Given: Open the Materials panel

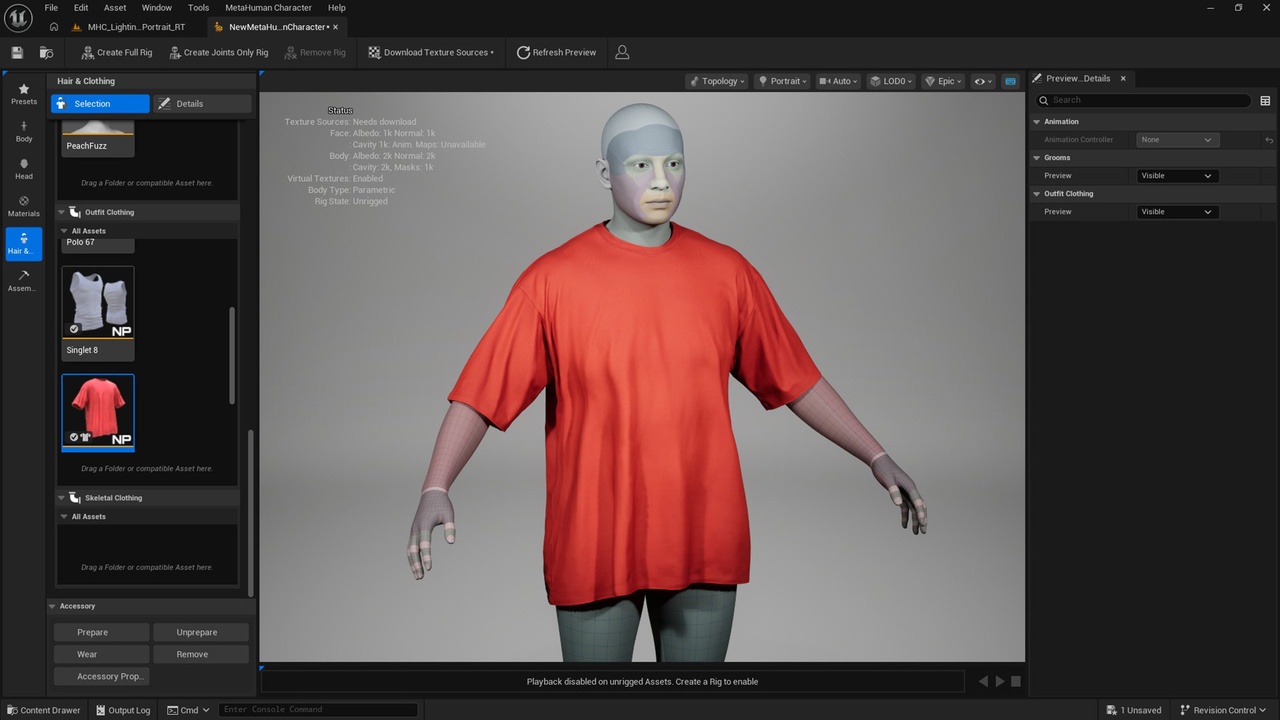Looking at the screenshot, I should tap(24, 206).
